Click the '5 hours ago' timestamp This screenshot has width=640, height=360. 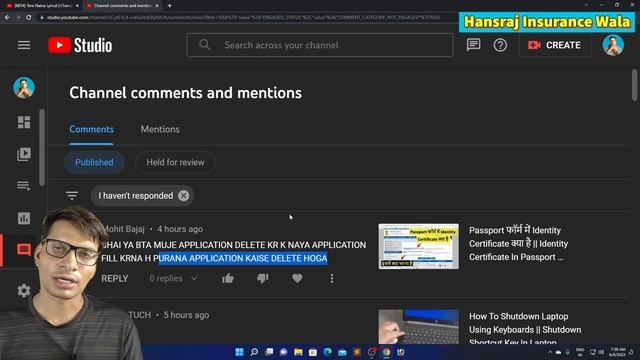[186, 315]
